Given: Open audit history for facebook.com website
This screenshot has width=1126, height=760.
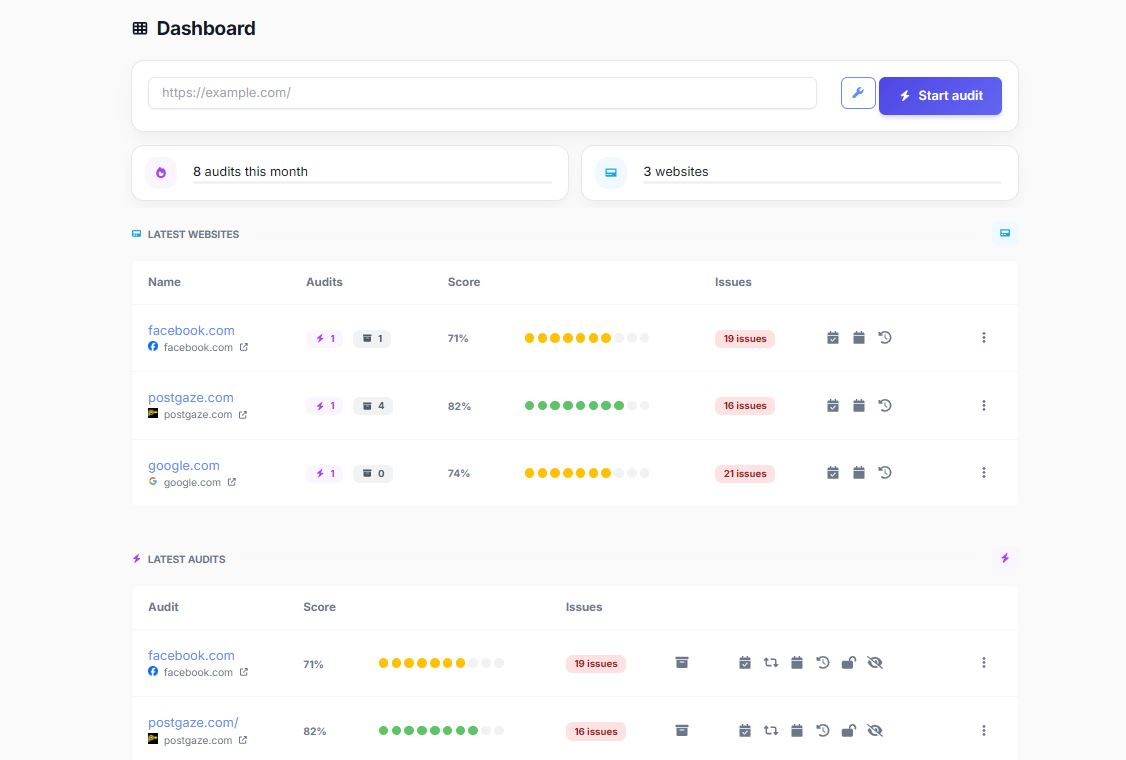Looking at the screenshot, I should point(885,337).
